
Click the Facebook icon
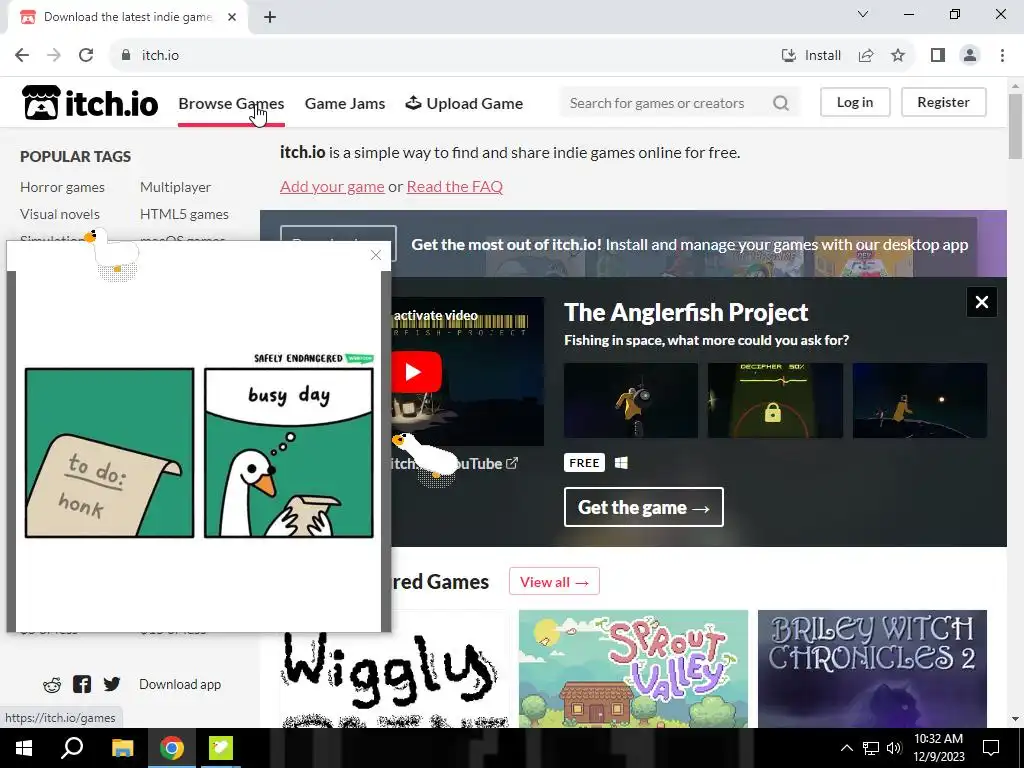pos(82,684)
